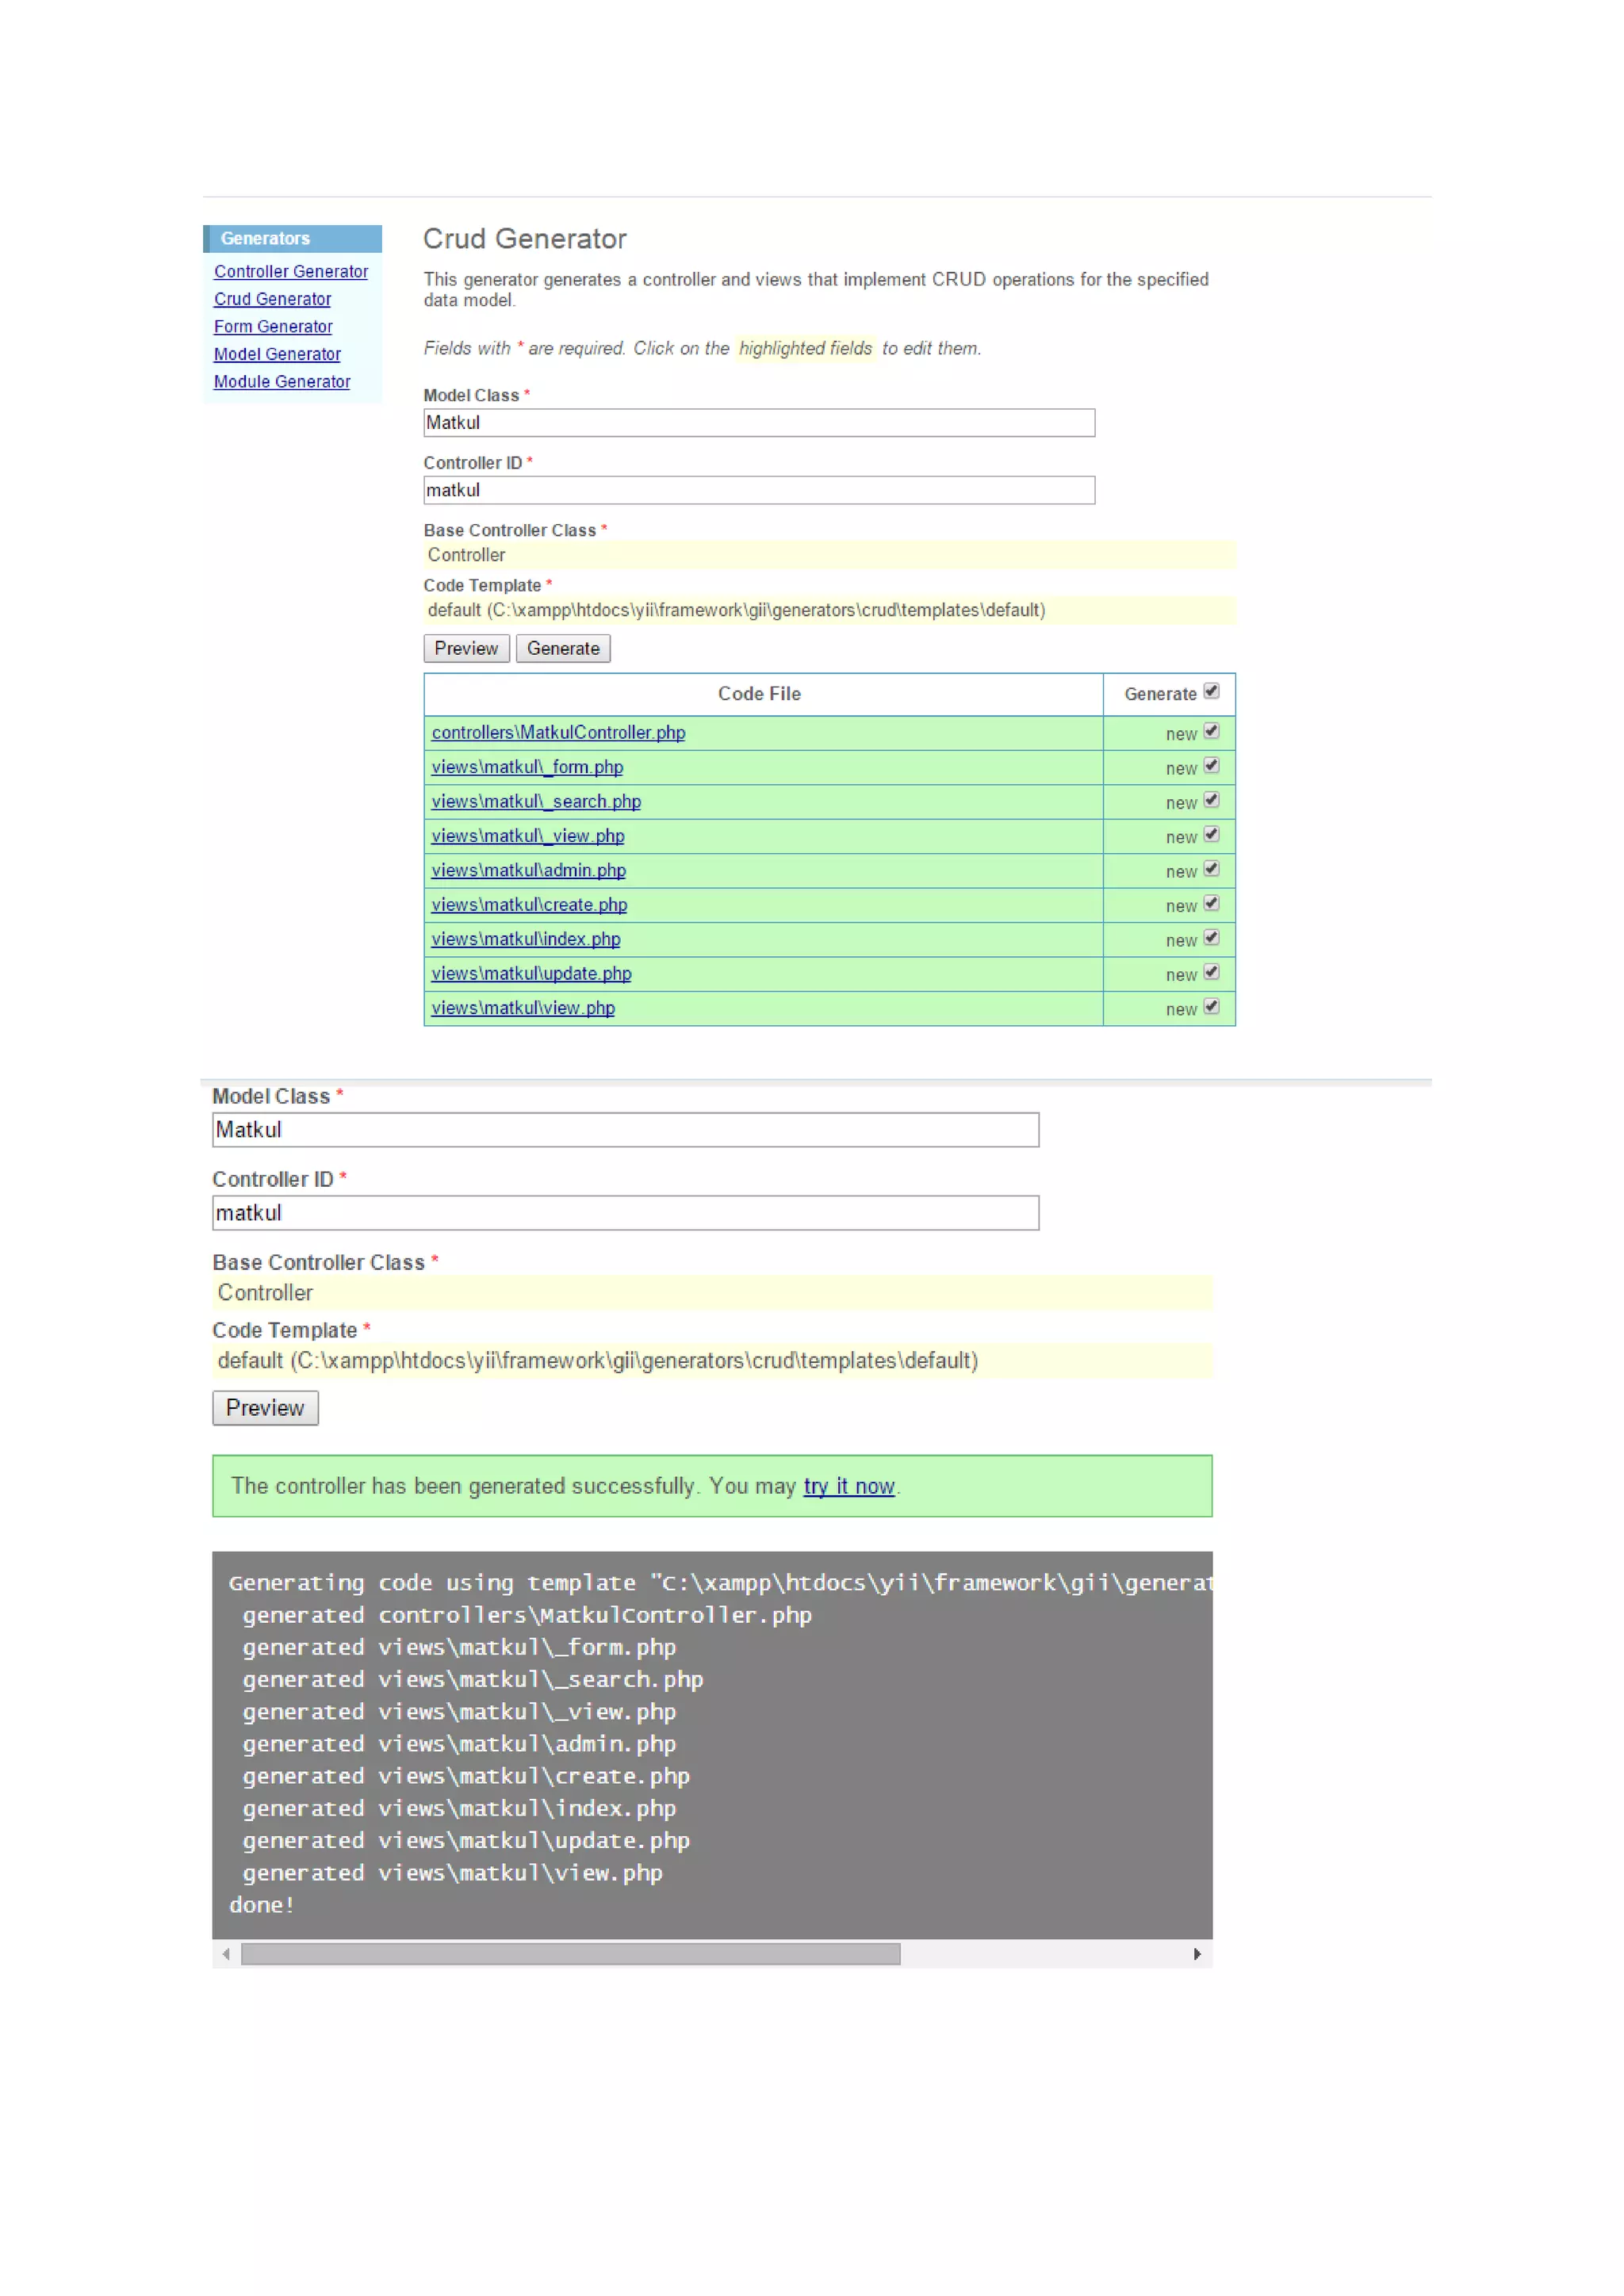Open the Form Generator link
Screen dimensions: 1624x2296
(x=272, y=326)
